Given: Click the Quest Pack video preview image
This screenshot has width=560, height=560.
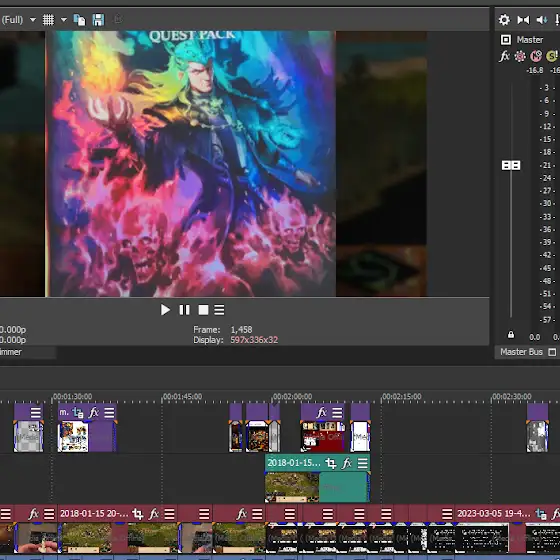Looking at the screenshot, I should 191,164.
